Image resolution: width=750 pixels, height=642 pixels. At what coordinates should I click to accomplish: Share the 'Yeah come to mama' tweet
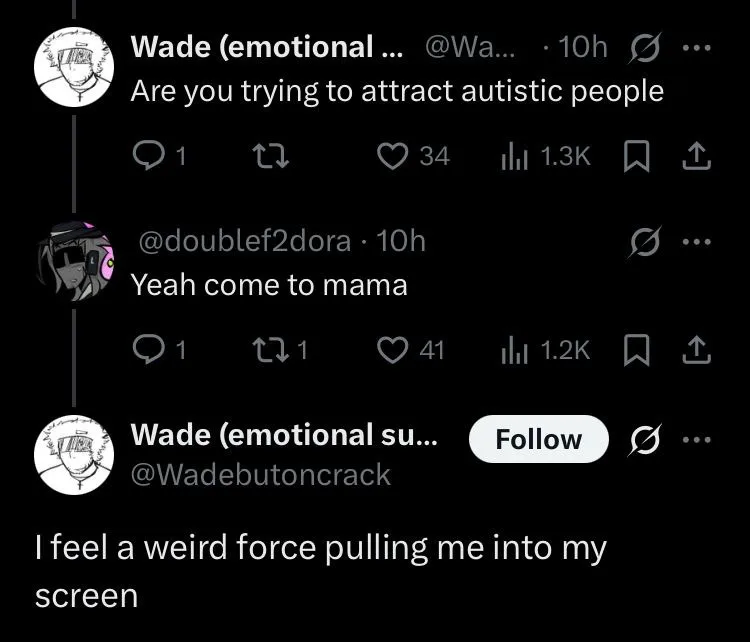click(x=696, y=350)
